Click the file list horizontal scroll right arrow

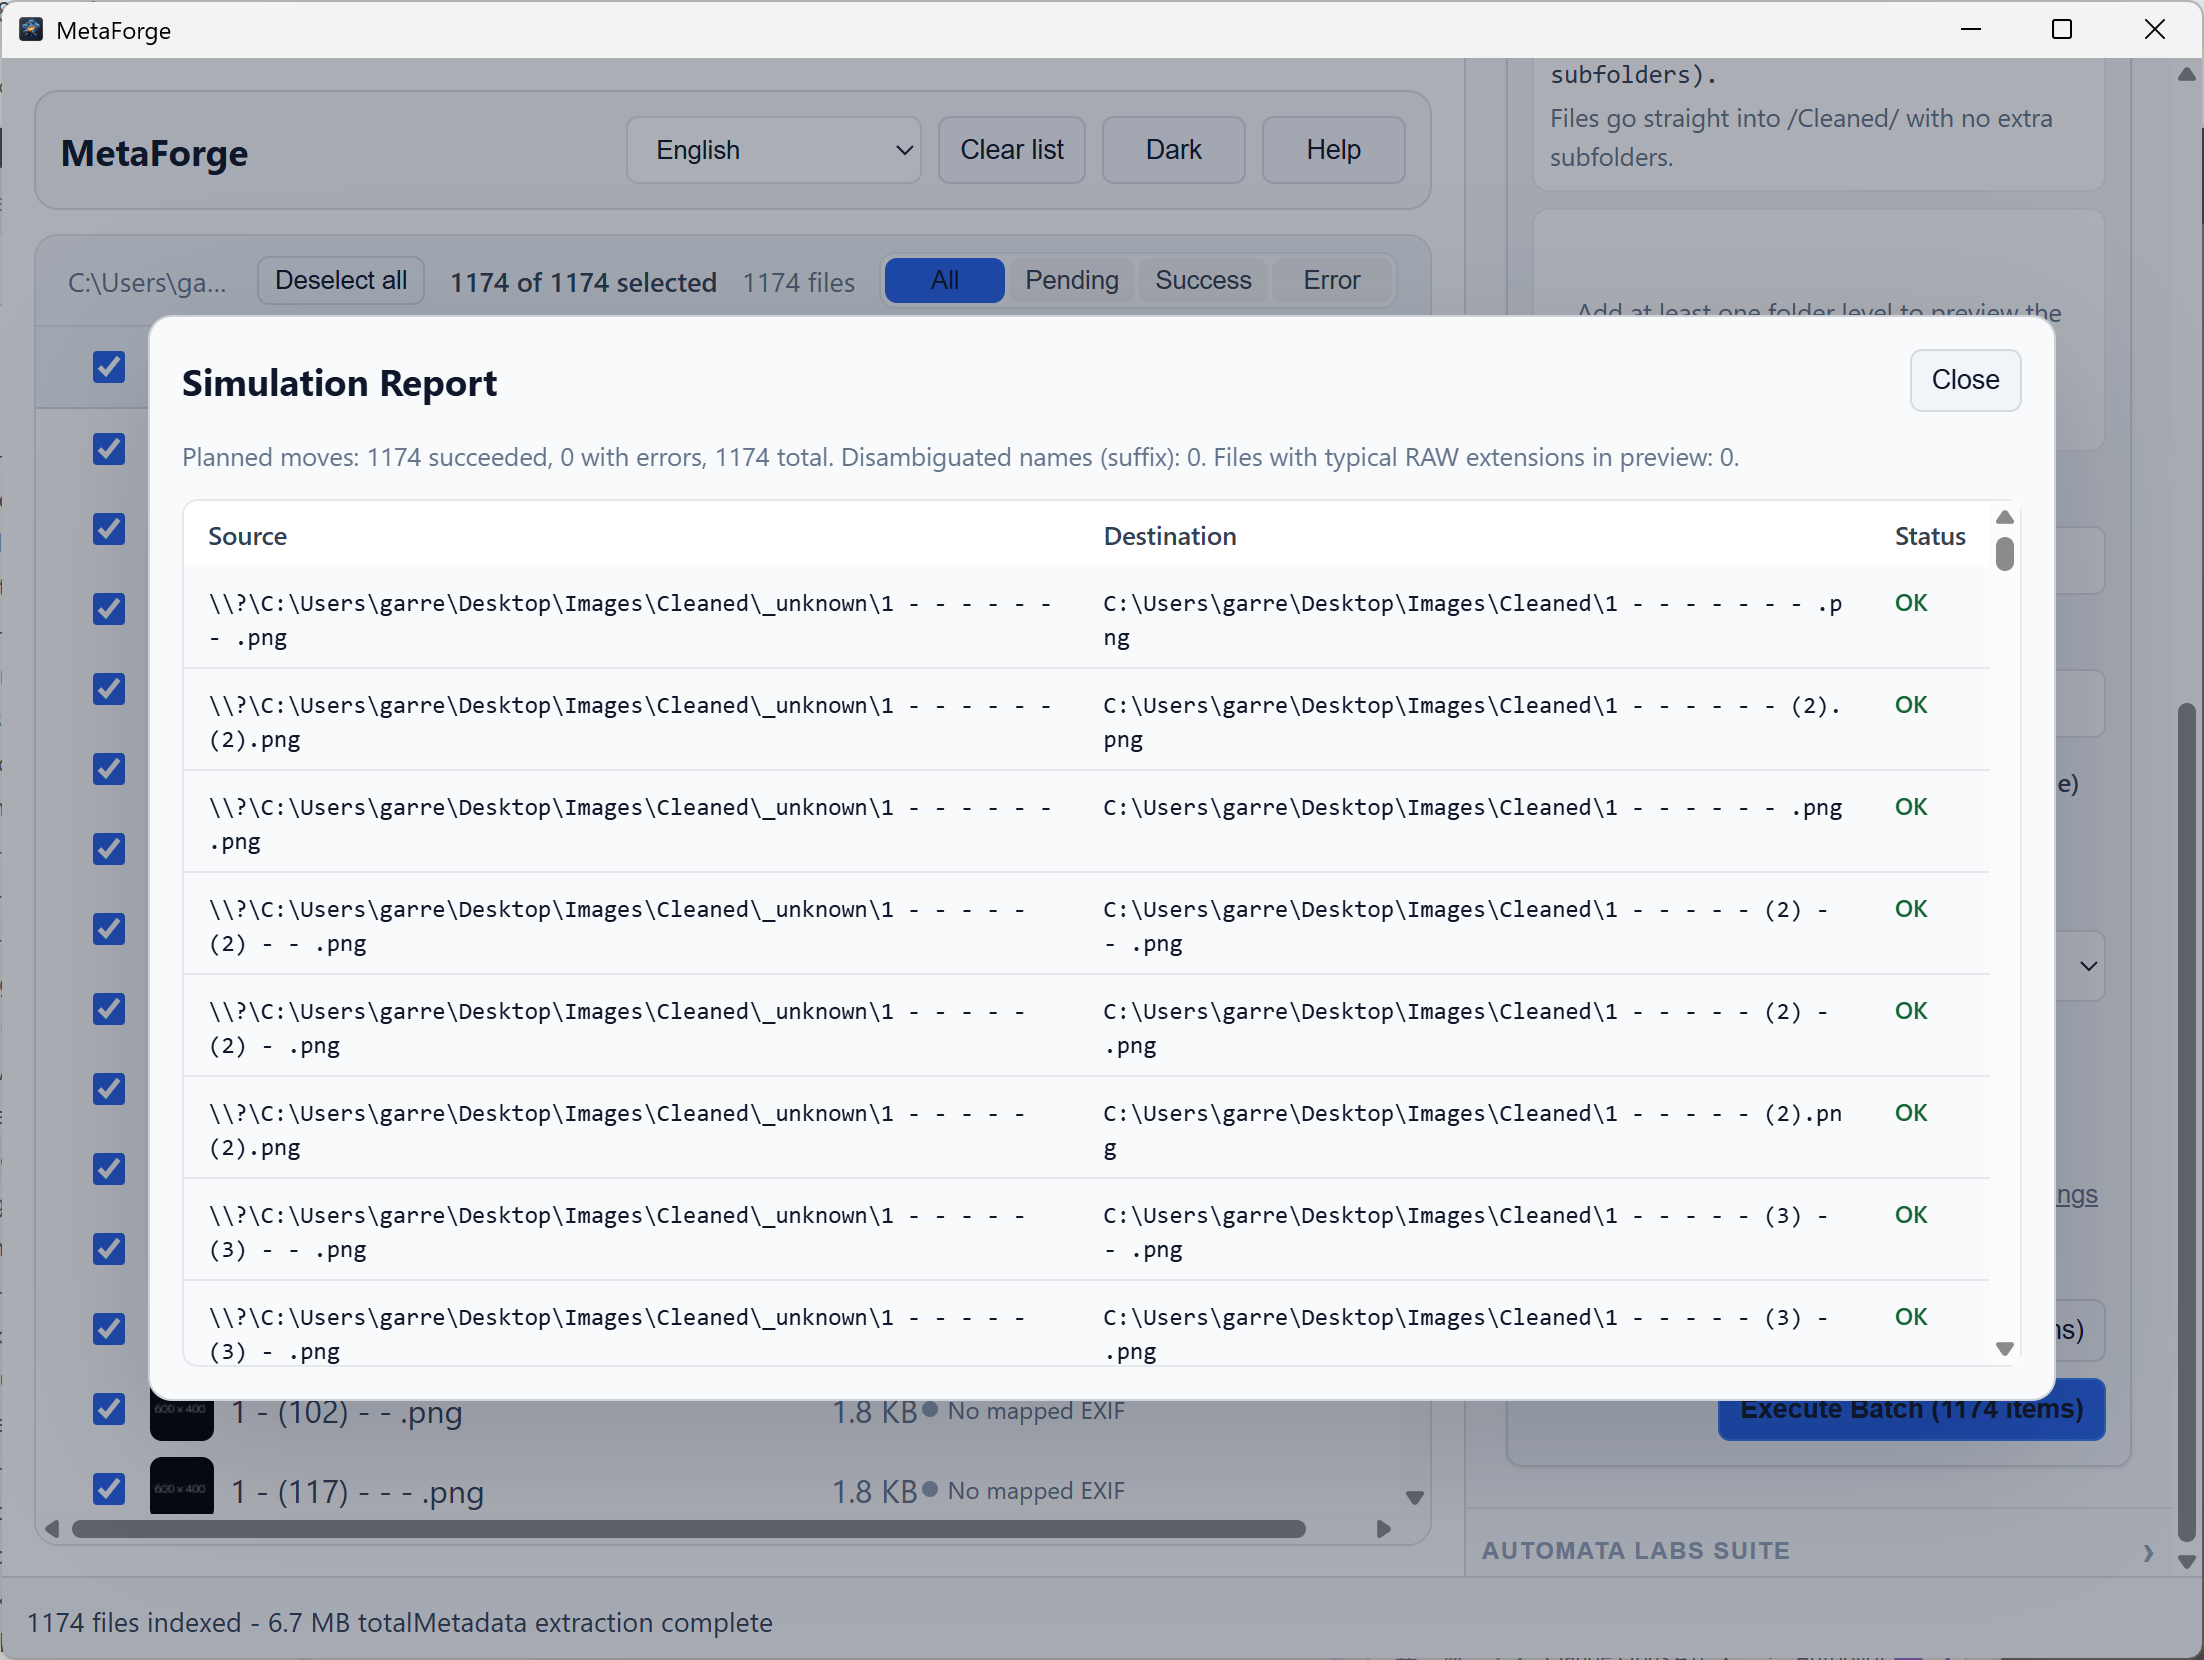[x=1384, y=1529]
